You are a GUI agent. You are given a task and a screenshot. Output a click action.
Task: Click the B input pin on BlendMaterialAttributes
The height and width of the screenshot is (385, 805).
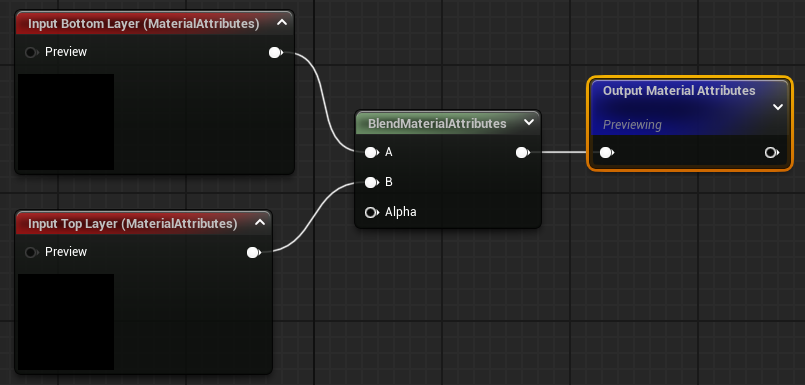[372, 182]
